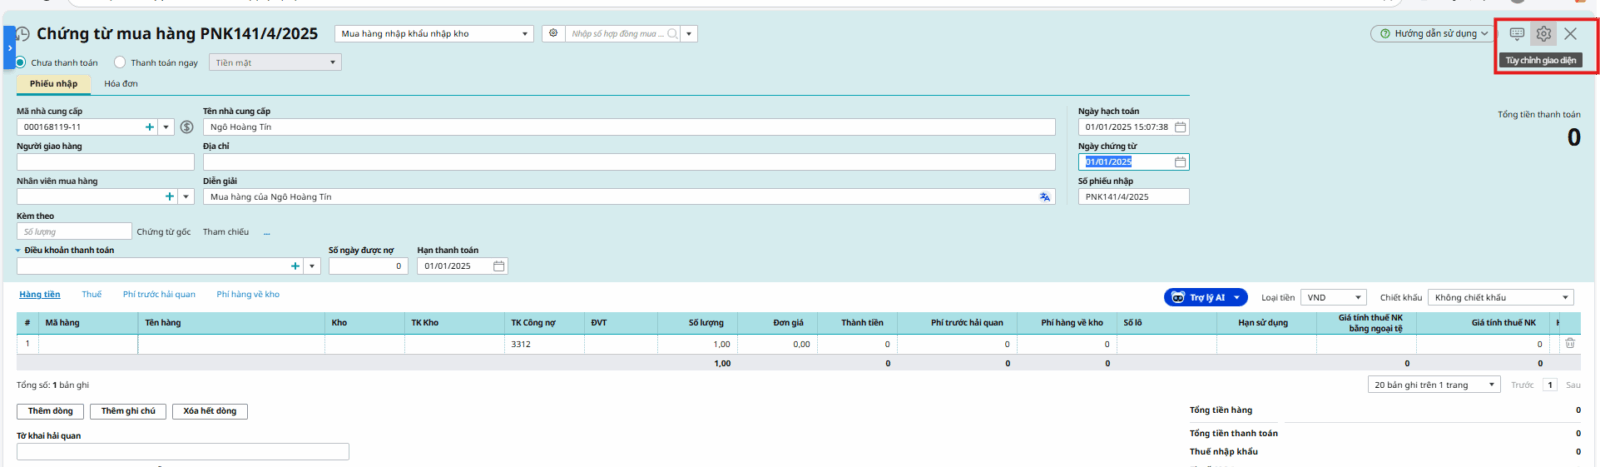Click the Tờ khai hải quan input field

(x=183, y=452)
